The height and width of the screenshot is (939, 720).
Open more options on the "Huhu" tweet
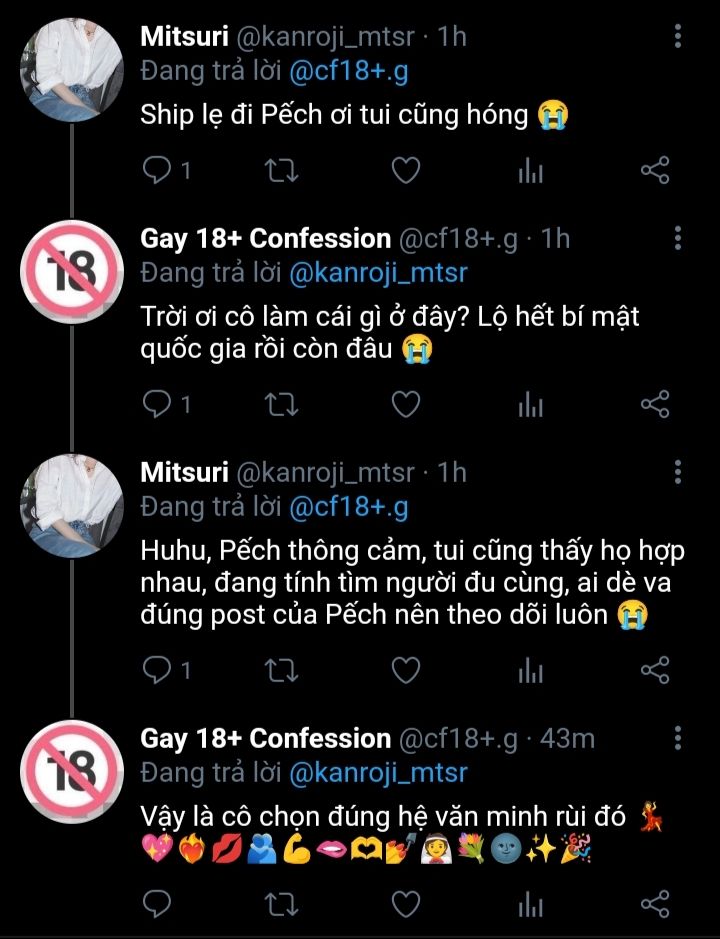pos(678,472)
